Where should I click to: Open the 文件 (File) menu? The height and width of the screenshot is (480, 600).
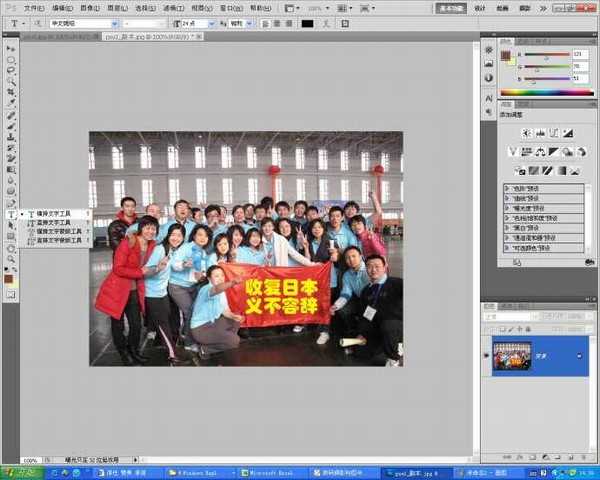pyautogui.click(x=34, y=7)
